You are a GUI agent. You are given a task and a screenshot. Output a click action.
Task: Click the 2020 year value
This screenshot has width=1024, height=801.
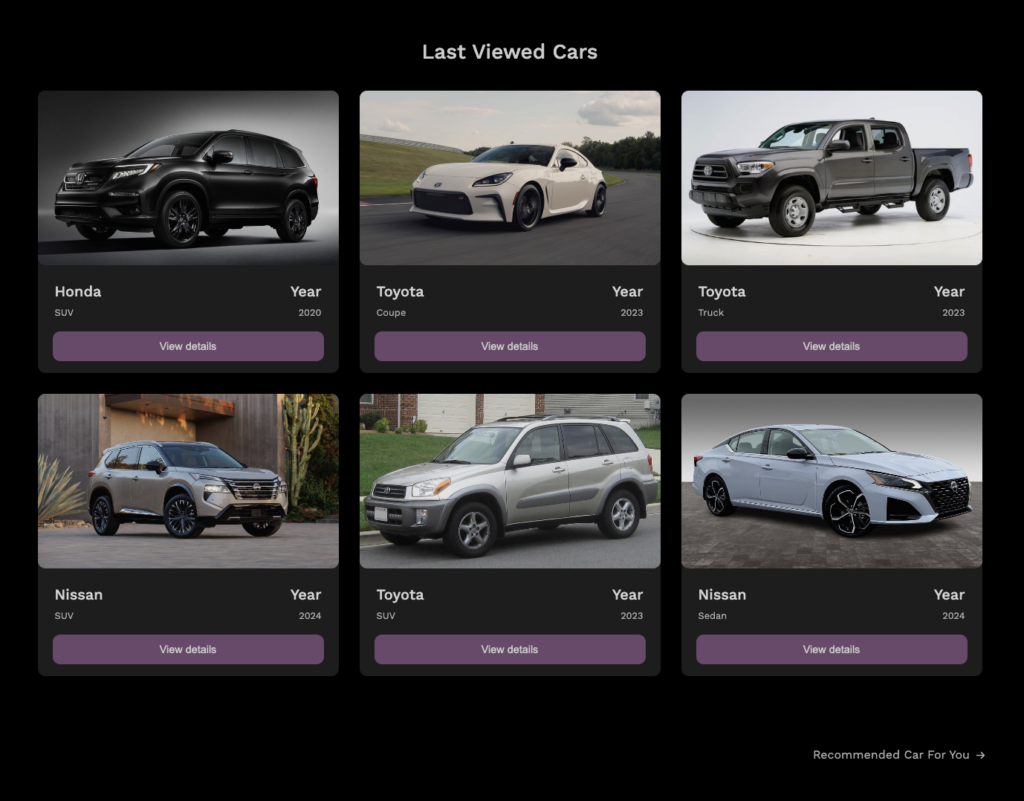click(x=309, y=313)
